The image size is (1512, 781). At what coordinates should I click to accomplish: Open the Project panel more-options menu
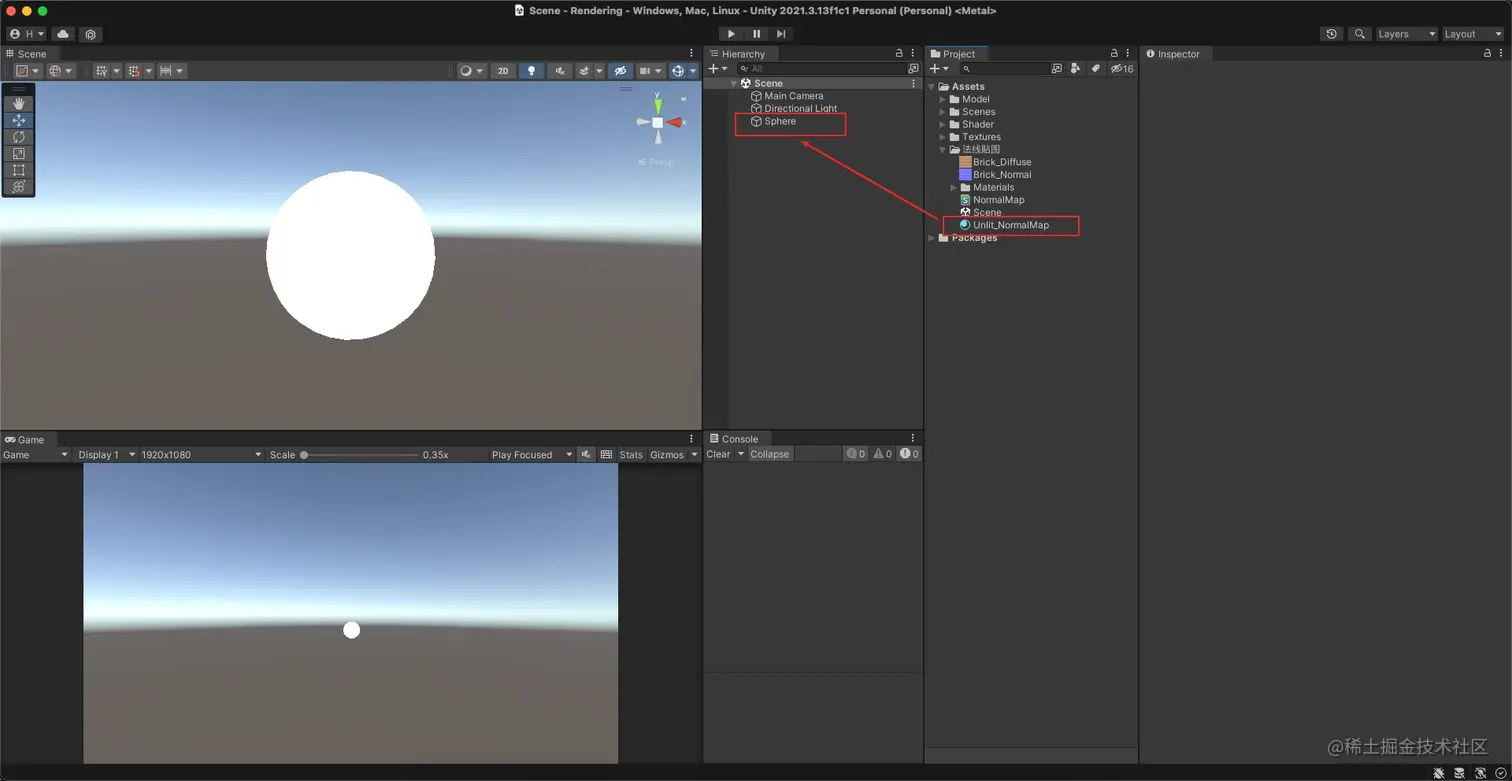click(x=1128, y=54)
